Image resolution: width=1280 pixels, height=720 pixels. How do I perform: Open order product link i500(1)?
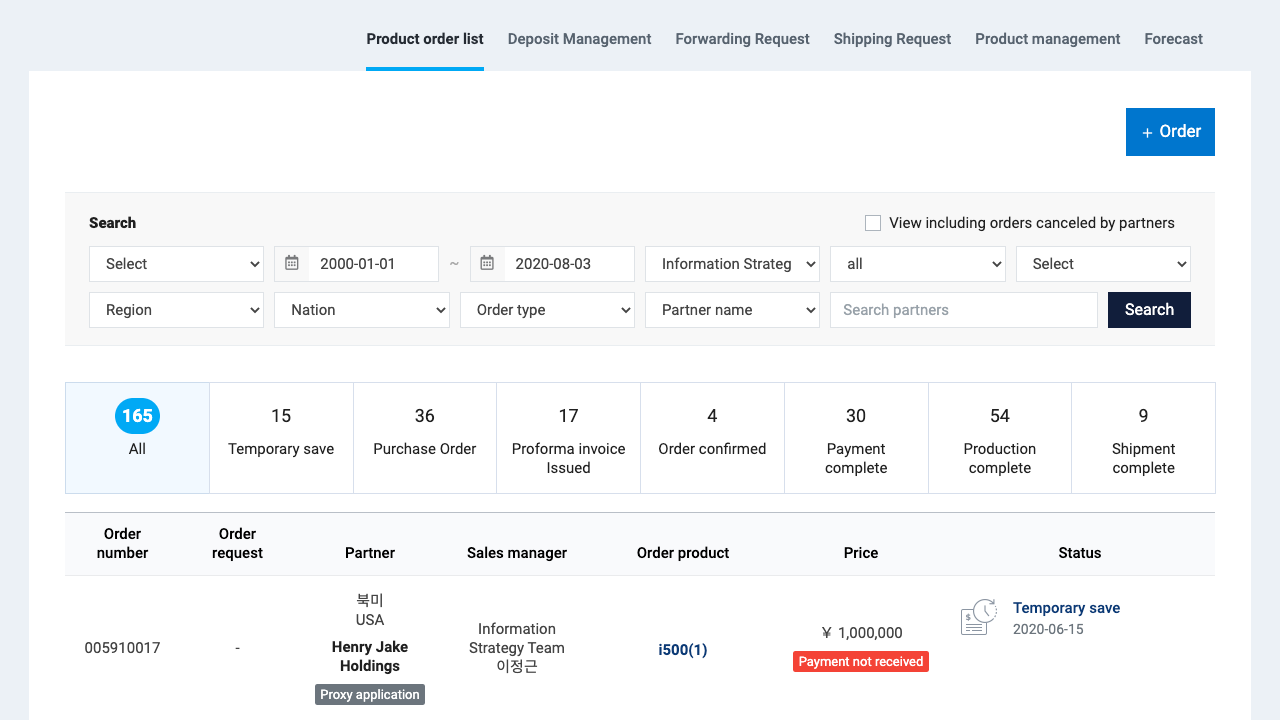(x=682, y=650)
